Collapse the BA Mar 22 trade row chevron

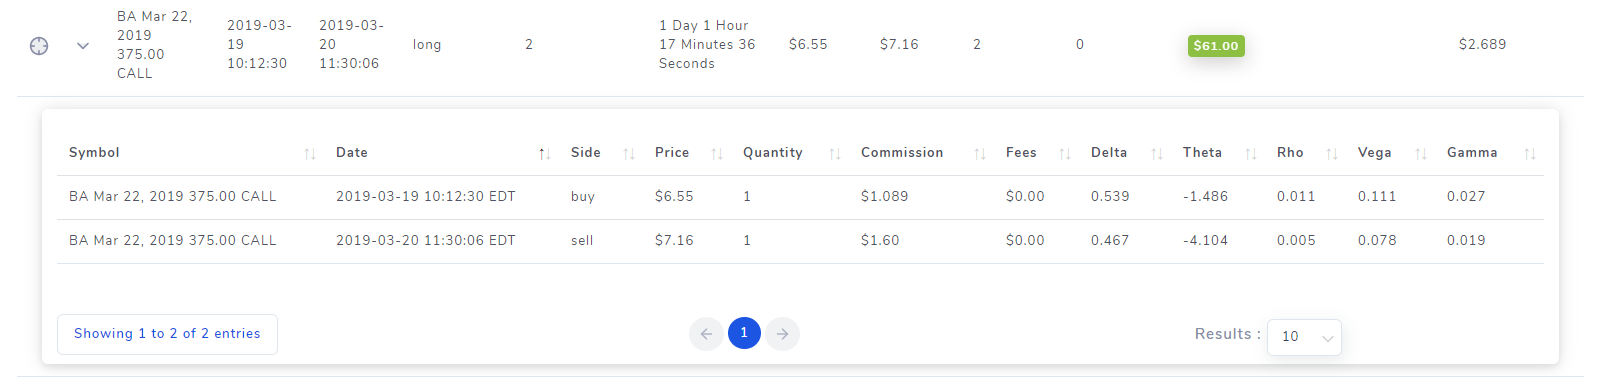(83, 45)
